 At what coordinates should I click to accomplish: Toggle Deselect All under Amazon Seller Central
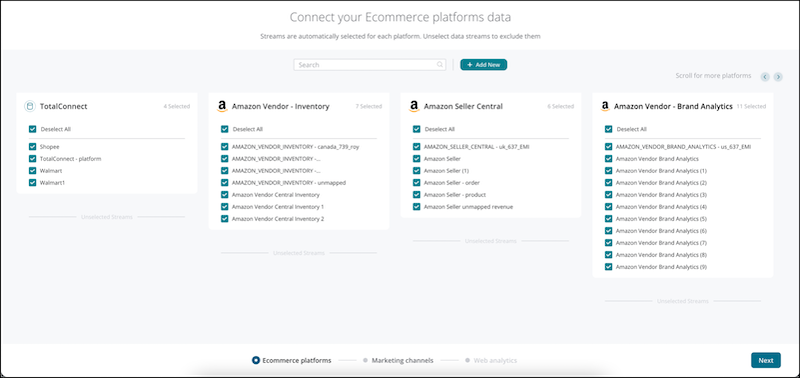416,129
